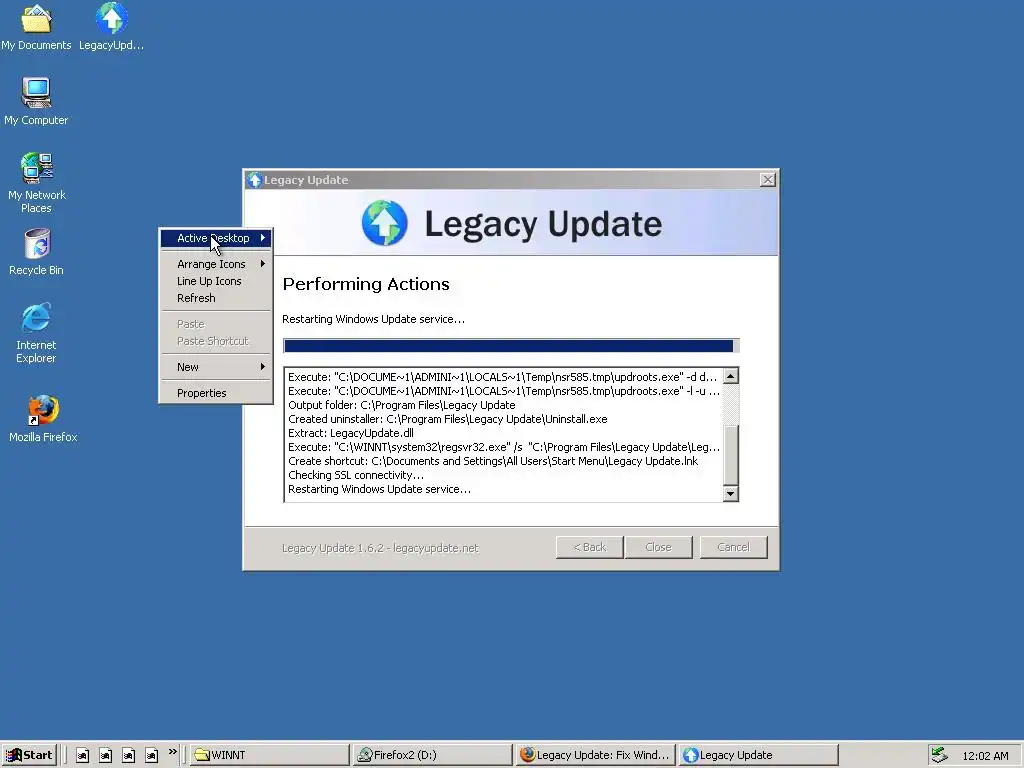The image size is (1024, 768).
Task: Open the New submenu
Action: click(216, 367)
